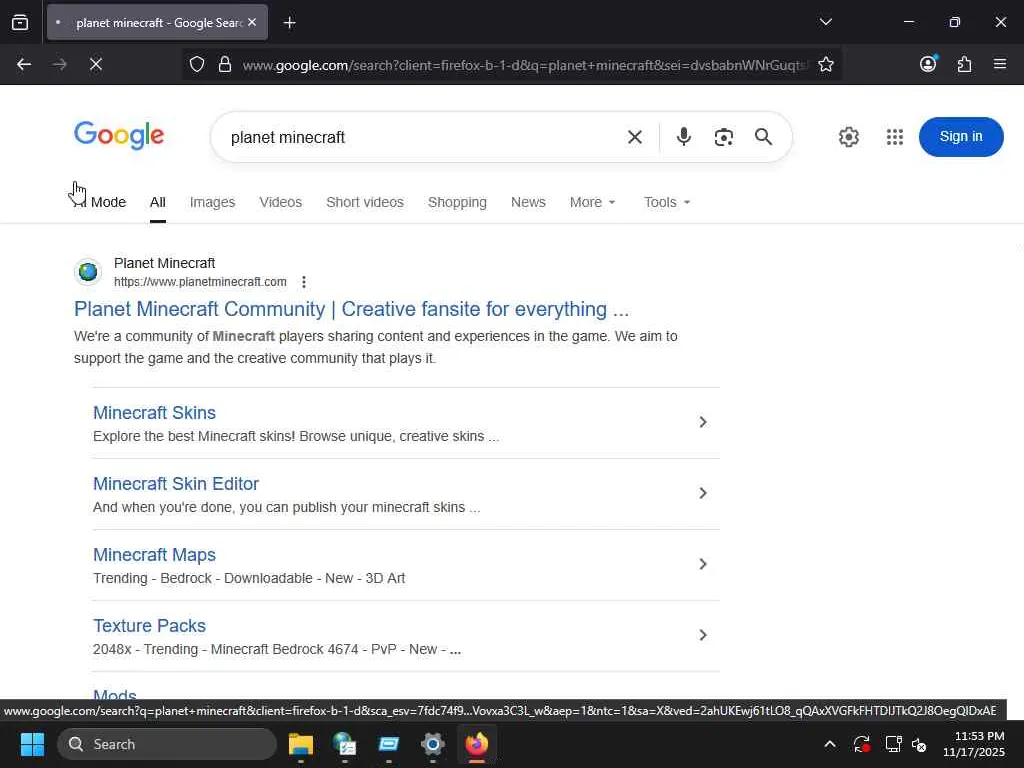Open tracking protection shield icon

pos(197,64)
